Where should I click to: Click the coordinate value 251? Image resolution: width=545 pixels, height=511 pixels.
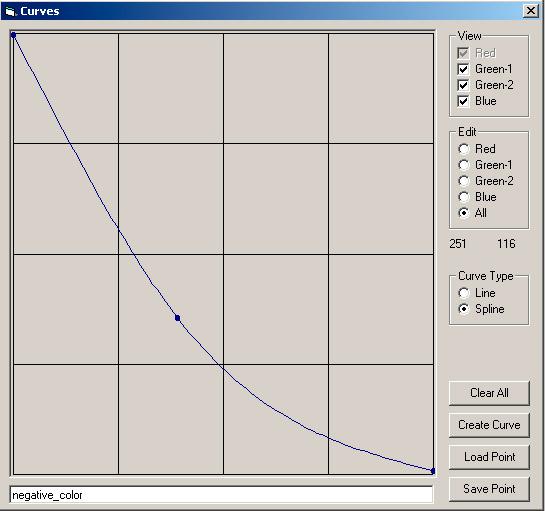click(457, 244)
